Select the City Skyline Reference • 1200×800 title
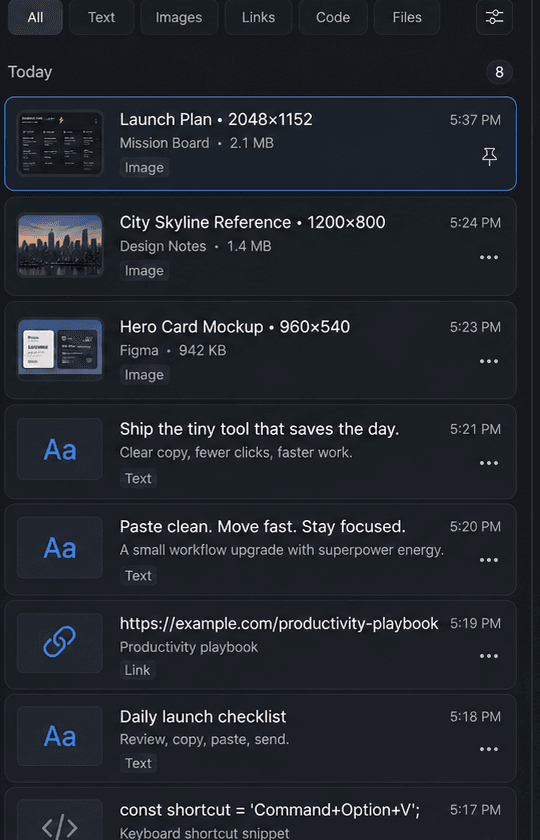 252,222
